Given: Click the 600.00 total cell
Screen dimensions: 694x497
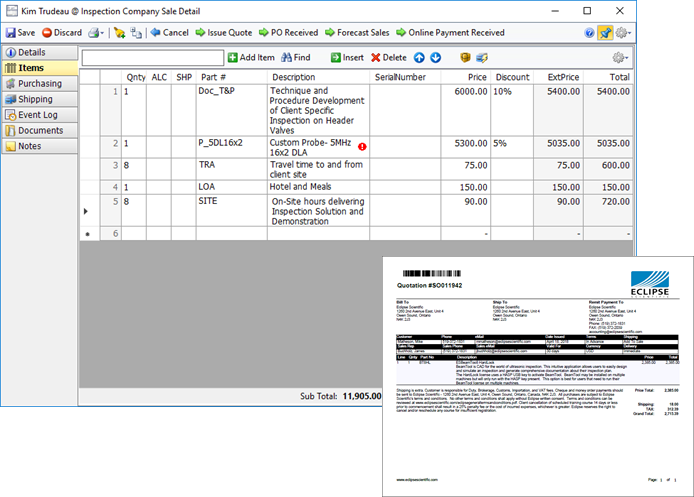Looking at the screenshot, I should click(x=608, y=169).
